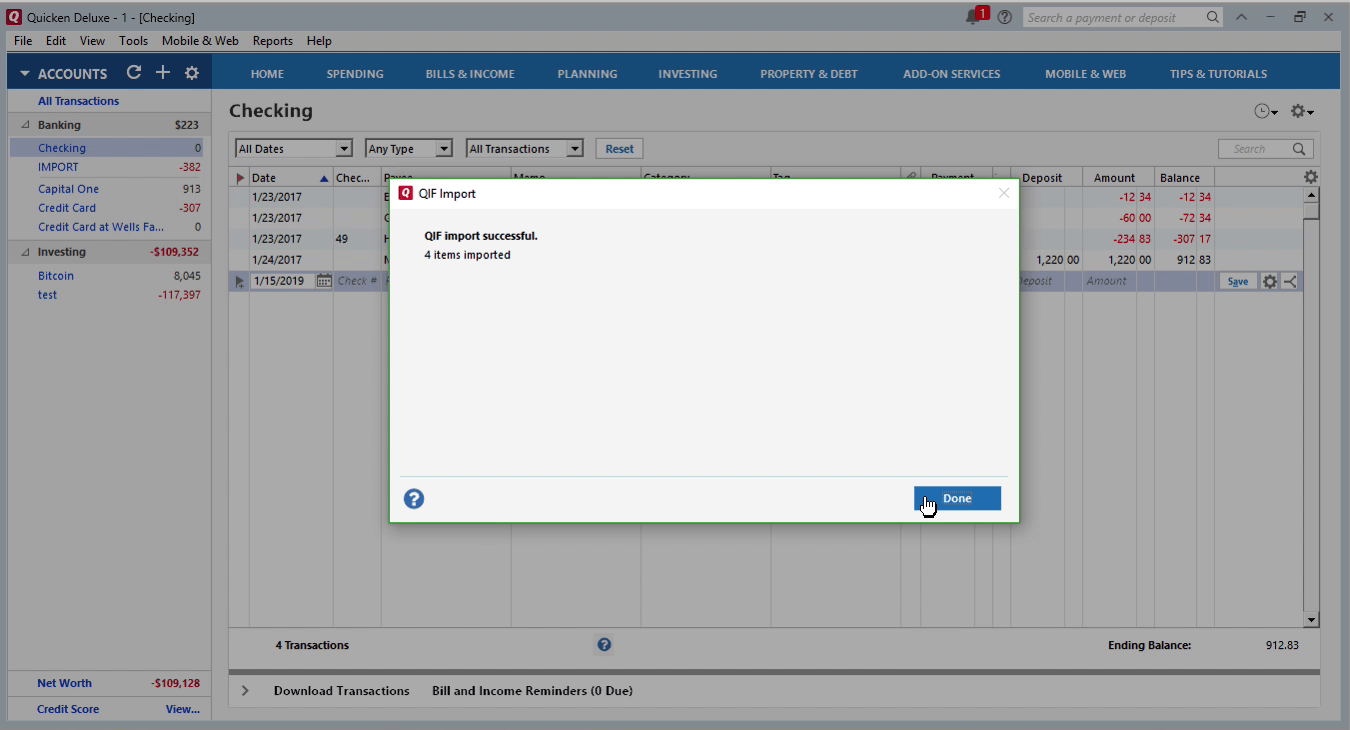1350x730 pixels.
Task: Click the Credit Score View... link
Action: pos(183,710)
